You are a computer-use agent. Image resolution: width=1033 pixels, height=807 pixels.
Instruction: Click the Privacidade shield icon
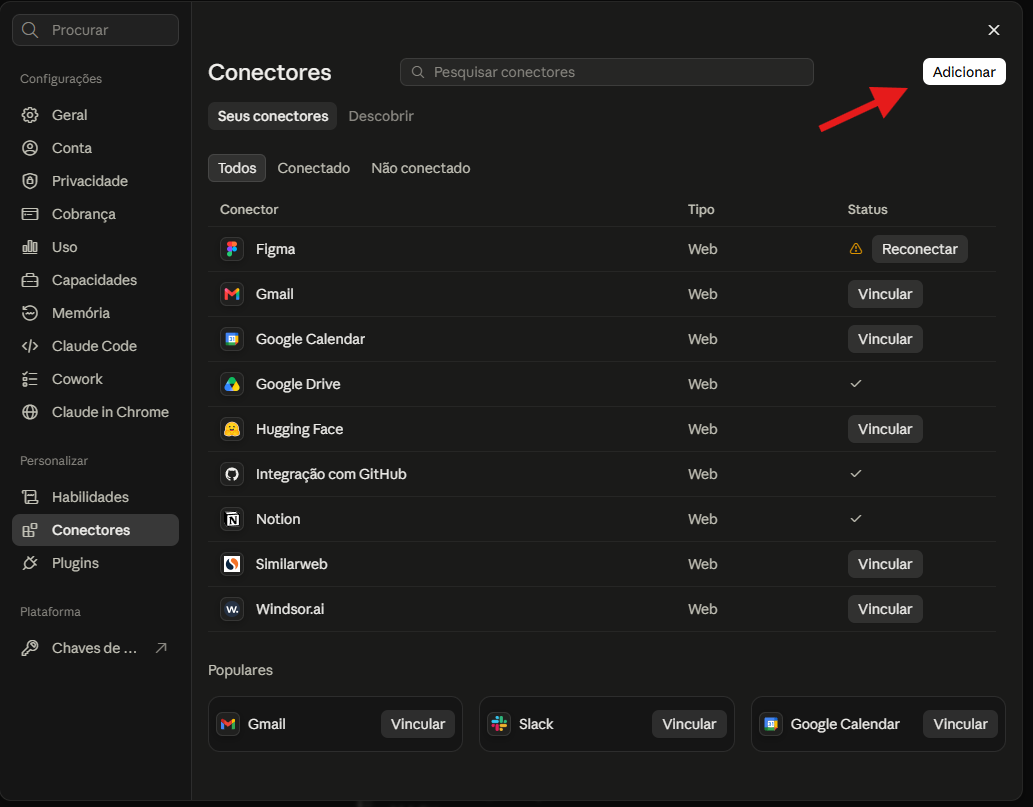coord(30,181)
